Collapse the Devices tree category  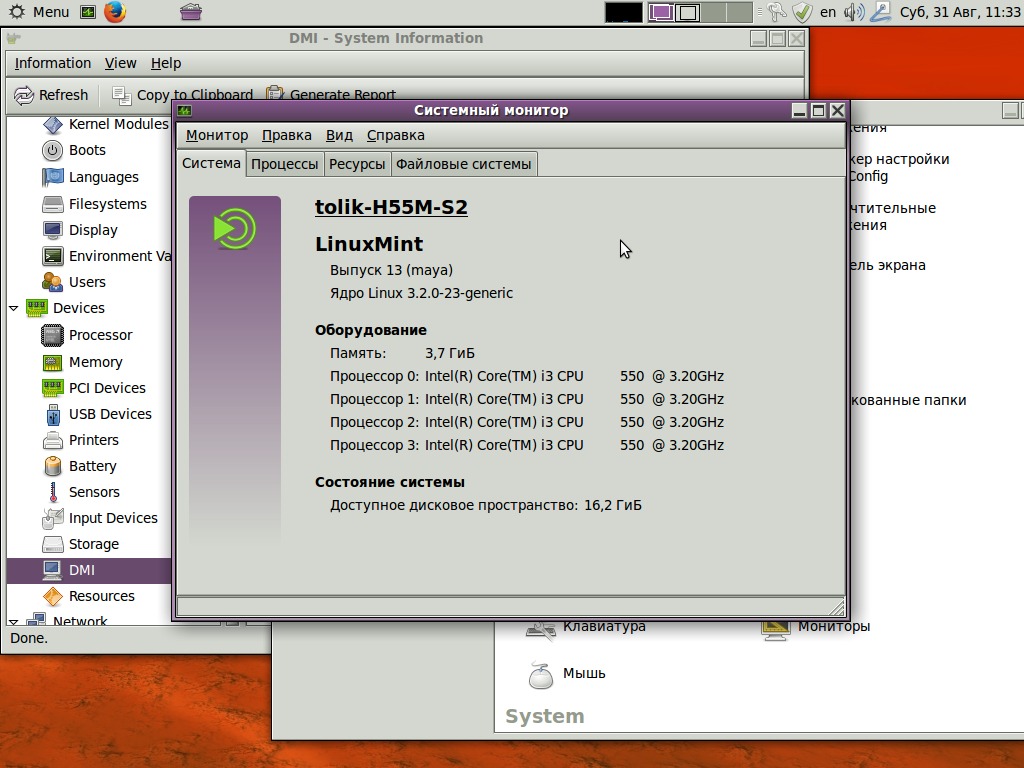point(14,308)
